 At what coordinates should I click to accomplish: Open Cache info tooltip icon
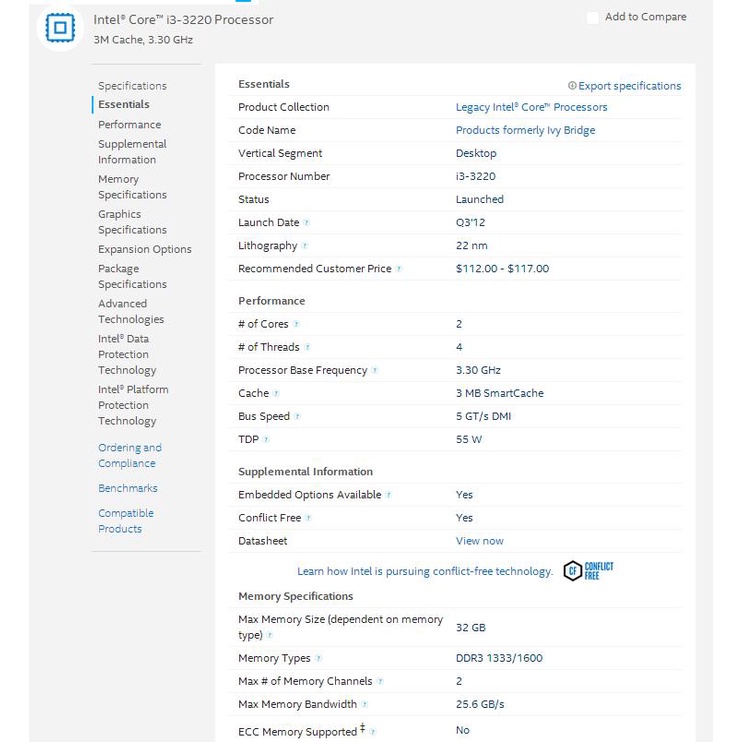pos(276,393)
